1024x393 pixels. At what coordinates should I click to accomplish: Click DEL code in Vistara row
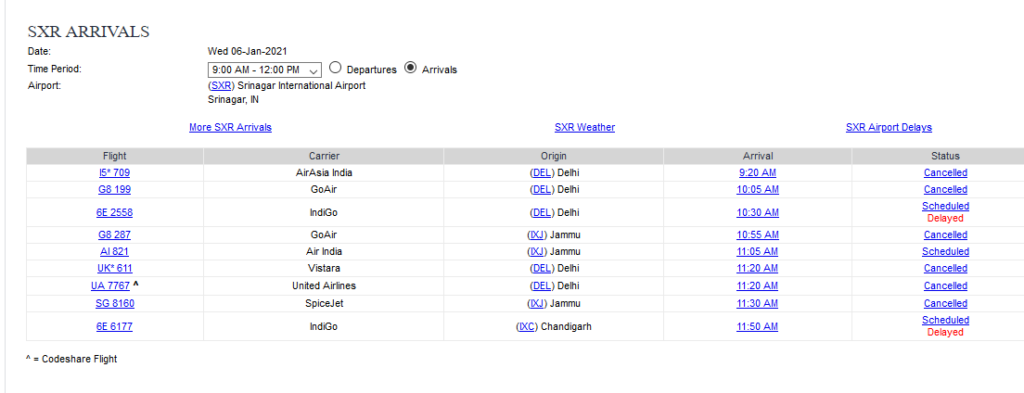[541, 268]
